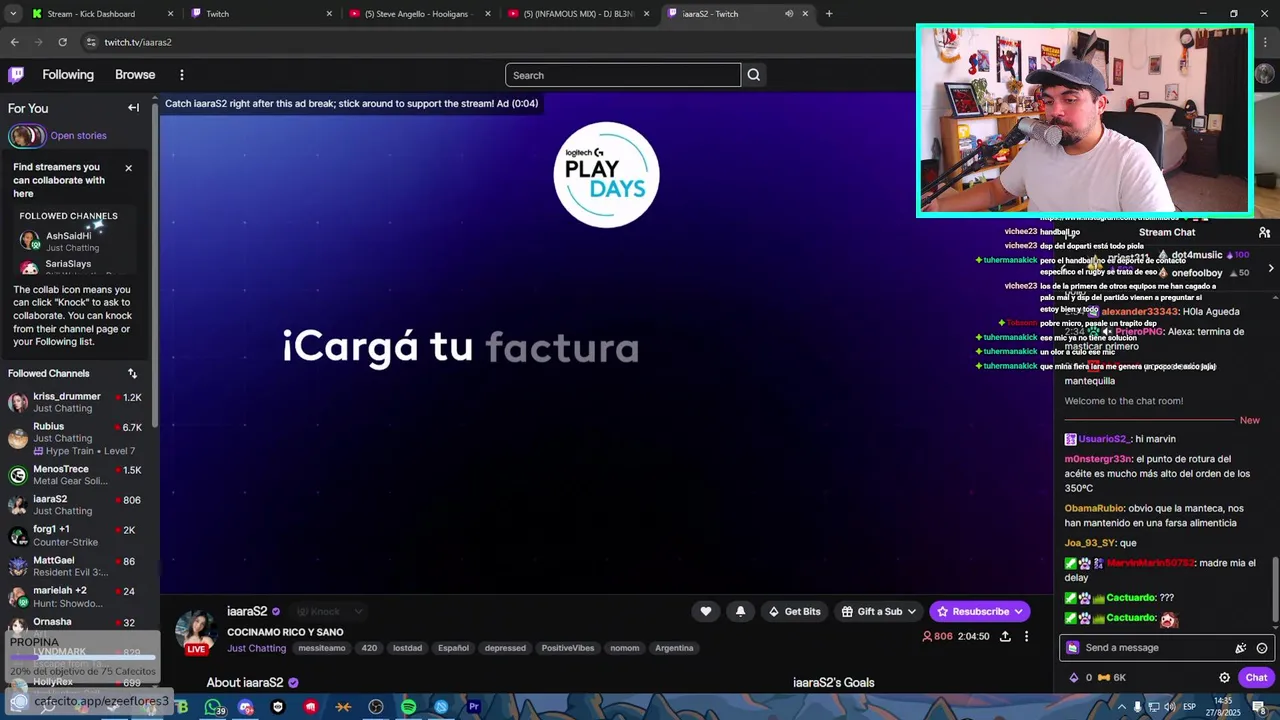
Task: Click the share stream icon
Action: (1005, 636)
